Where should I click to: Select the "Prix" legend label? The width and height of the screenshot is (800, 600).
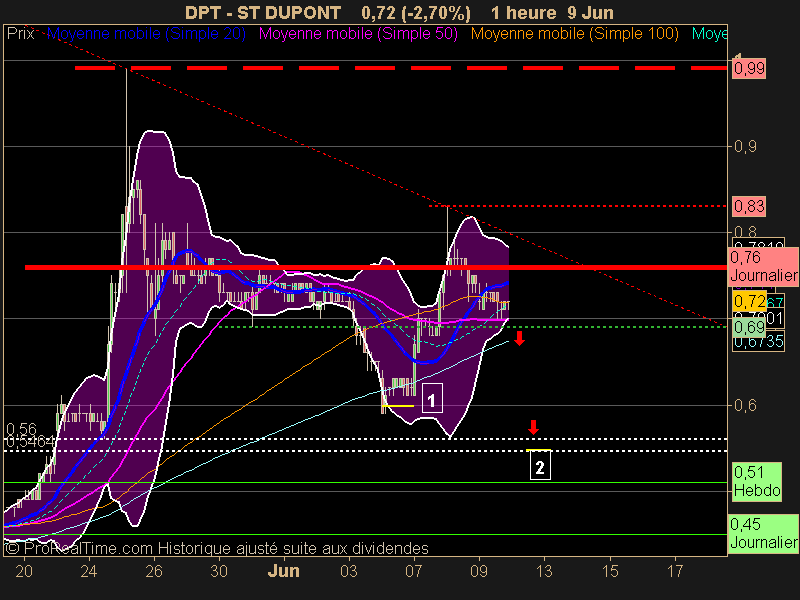coord(20,34)
